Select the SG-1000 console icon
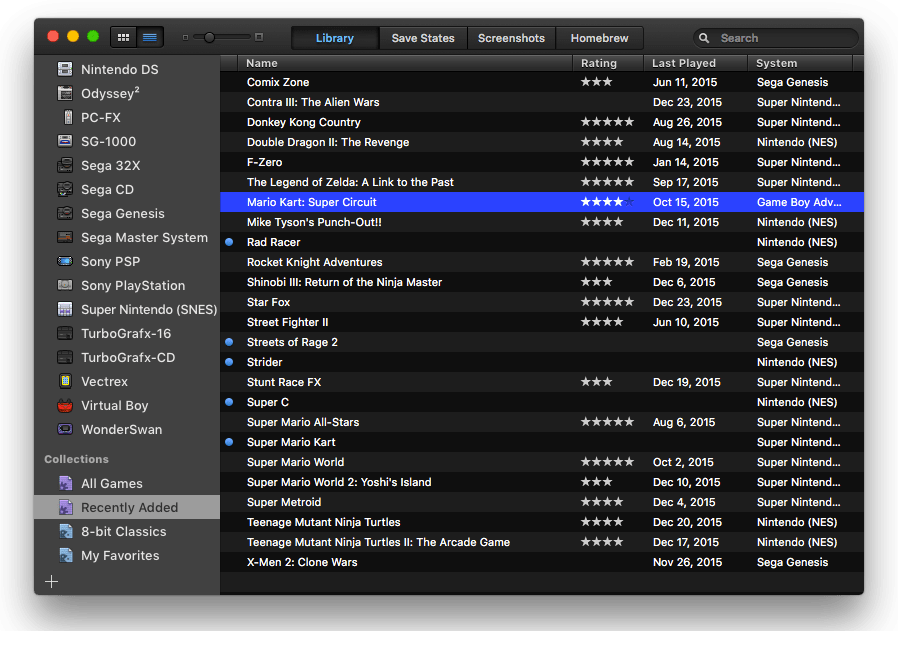898x645 pixels. 65,141
